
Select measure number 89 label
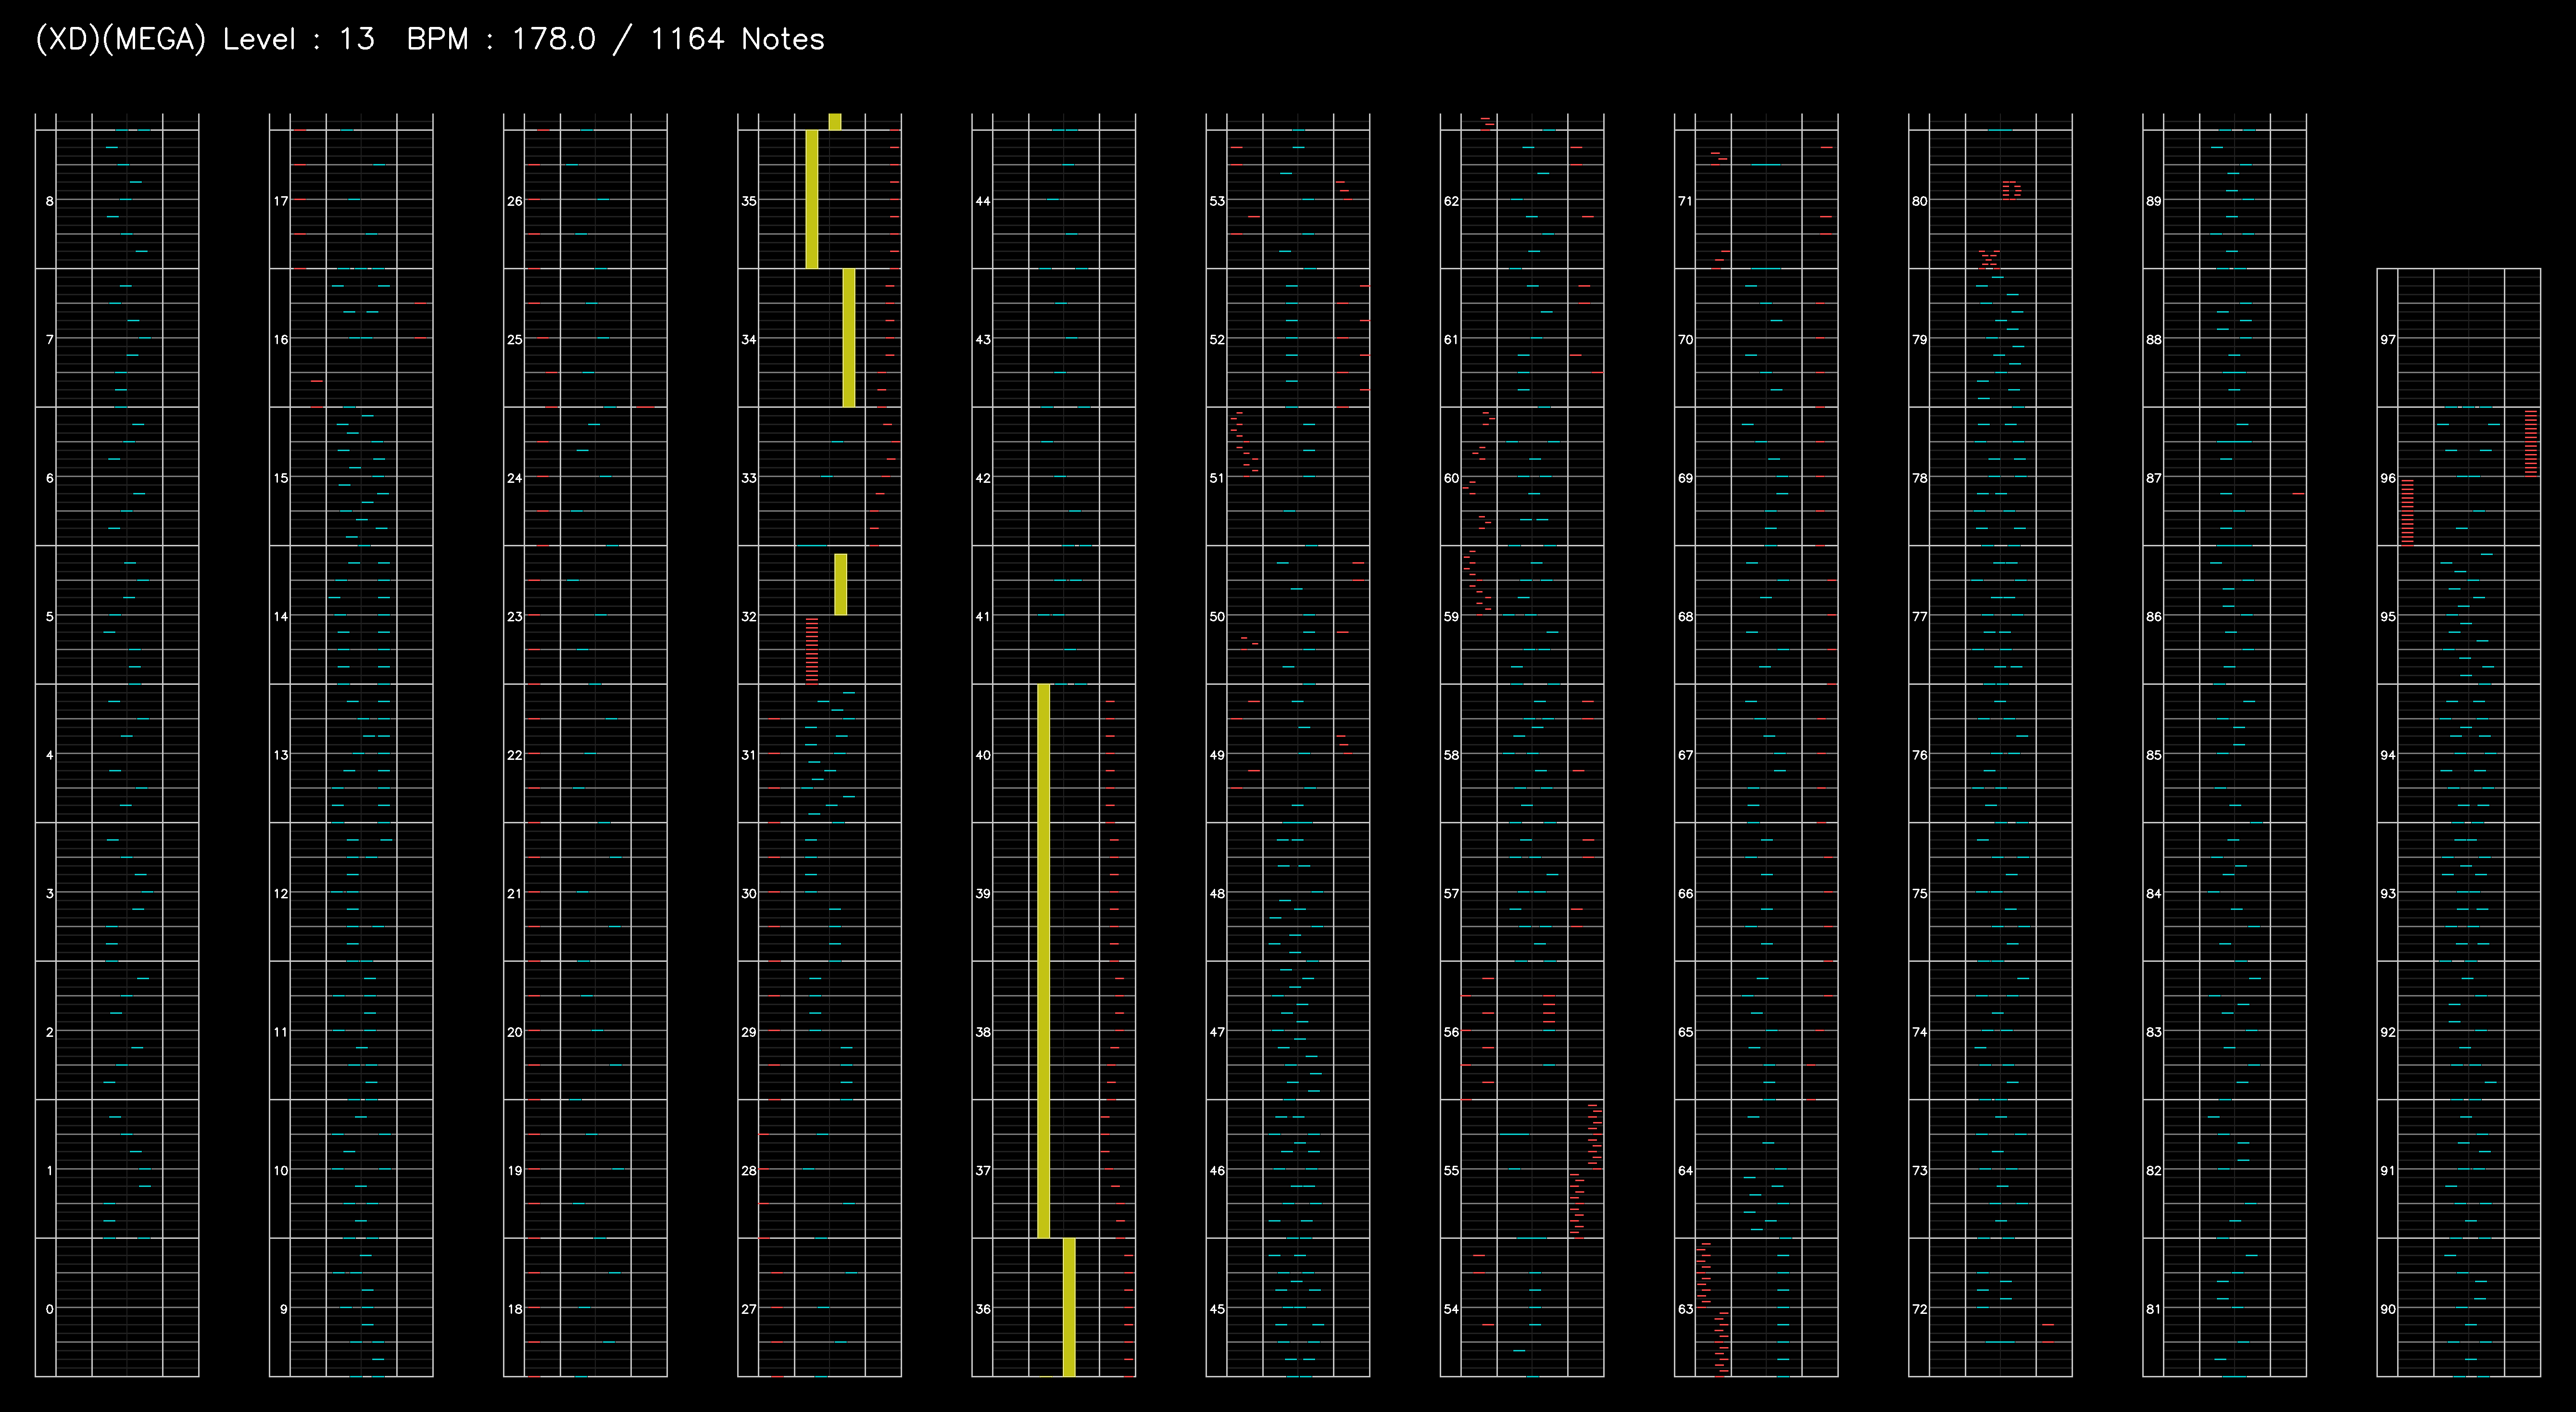(x=2153, y=201)
